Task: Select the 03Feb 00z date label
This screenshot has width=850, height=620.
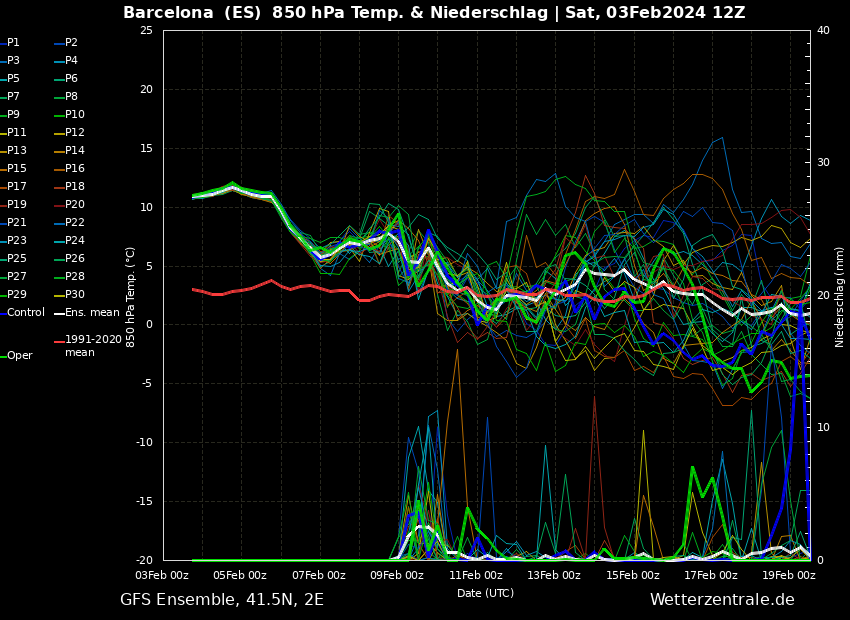Action: tap(162, 575)
